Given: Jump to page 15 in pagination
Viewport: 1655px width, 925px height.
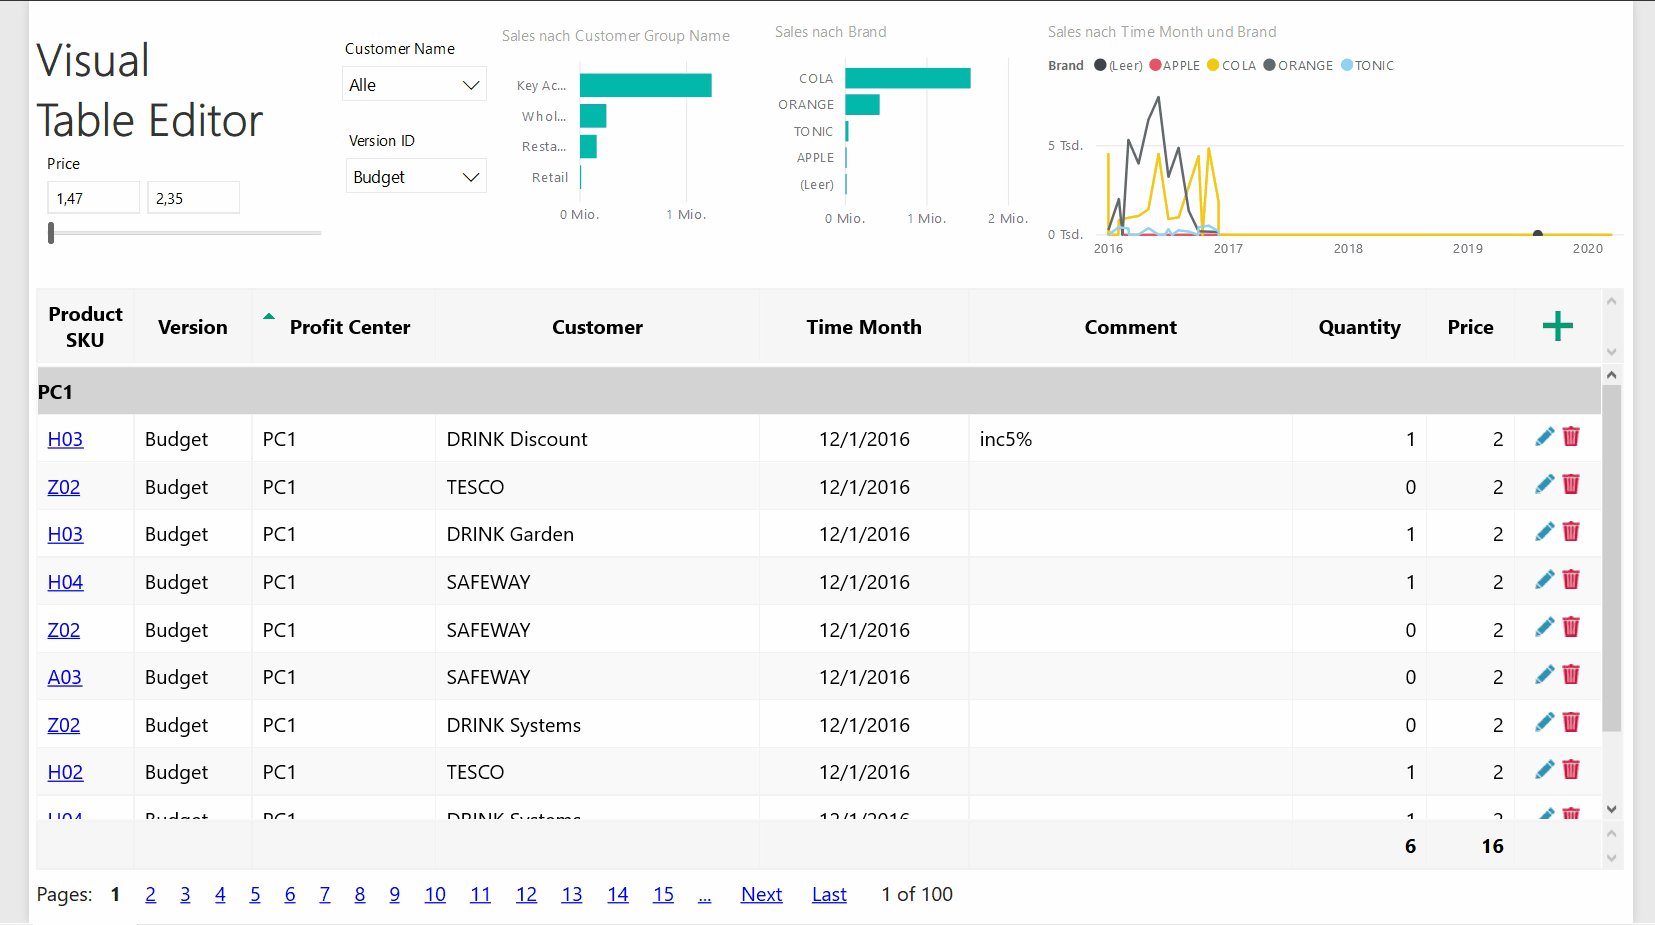Looking at the screenshot, I should click(663, 894).
